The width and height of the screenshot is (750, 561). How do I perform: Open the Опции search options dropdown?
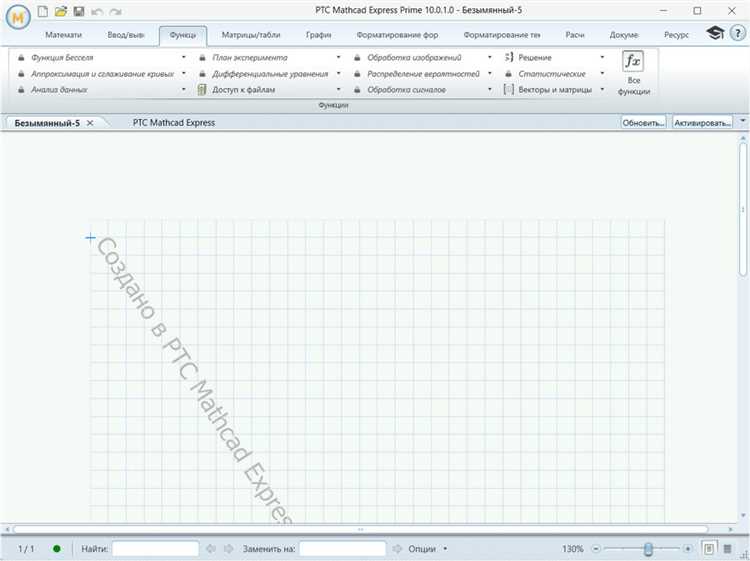tap(428, 549)
